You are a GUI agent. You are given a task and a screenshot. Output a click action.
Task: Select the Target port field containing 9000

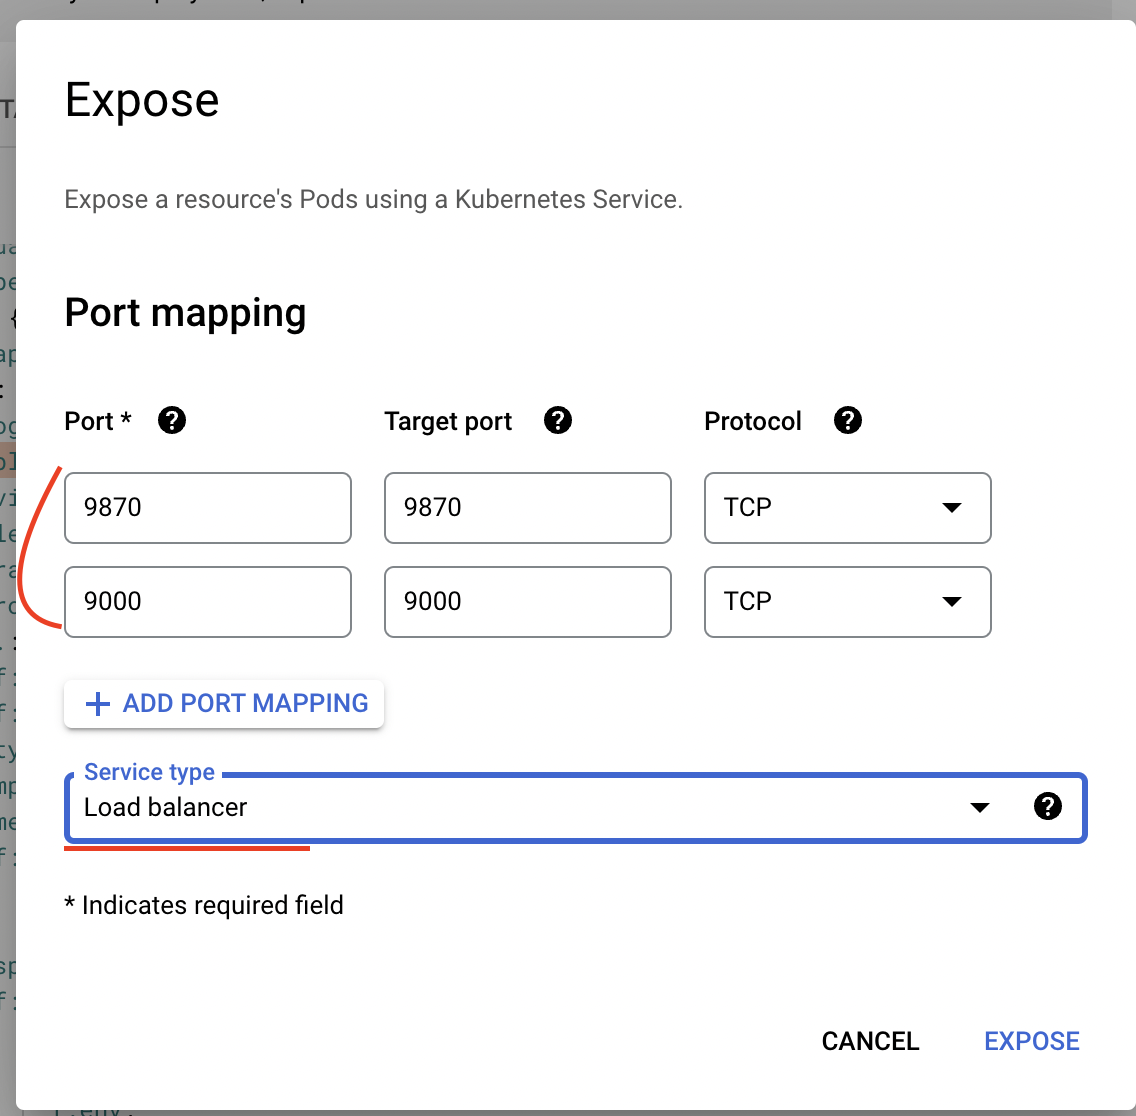[527, 602]
